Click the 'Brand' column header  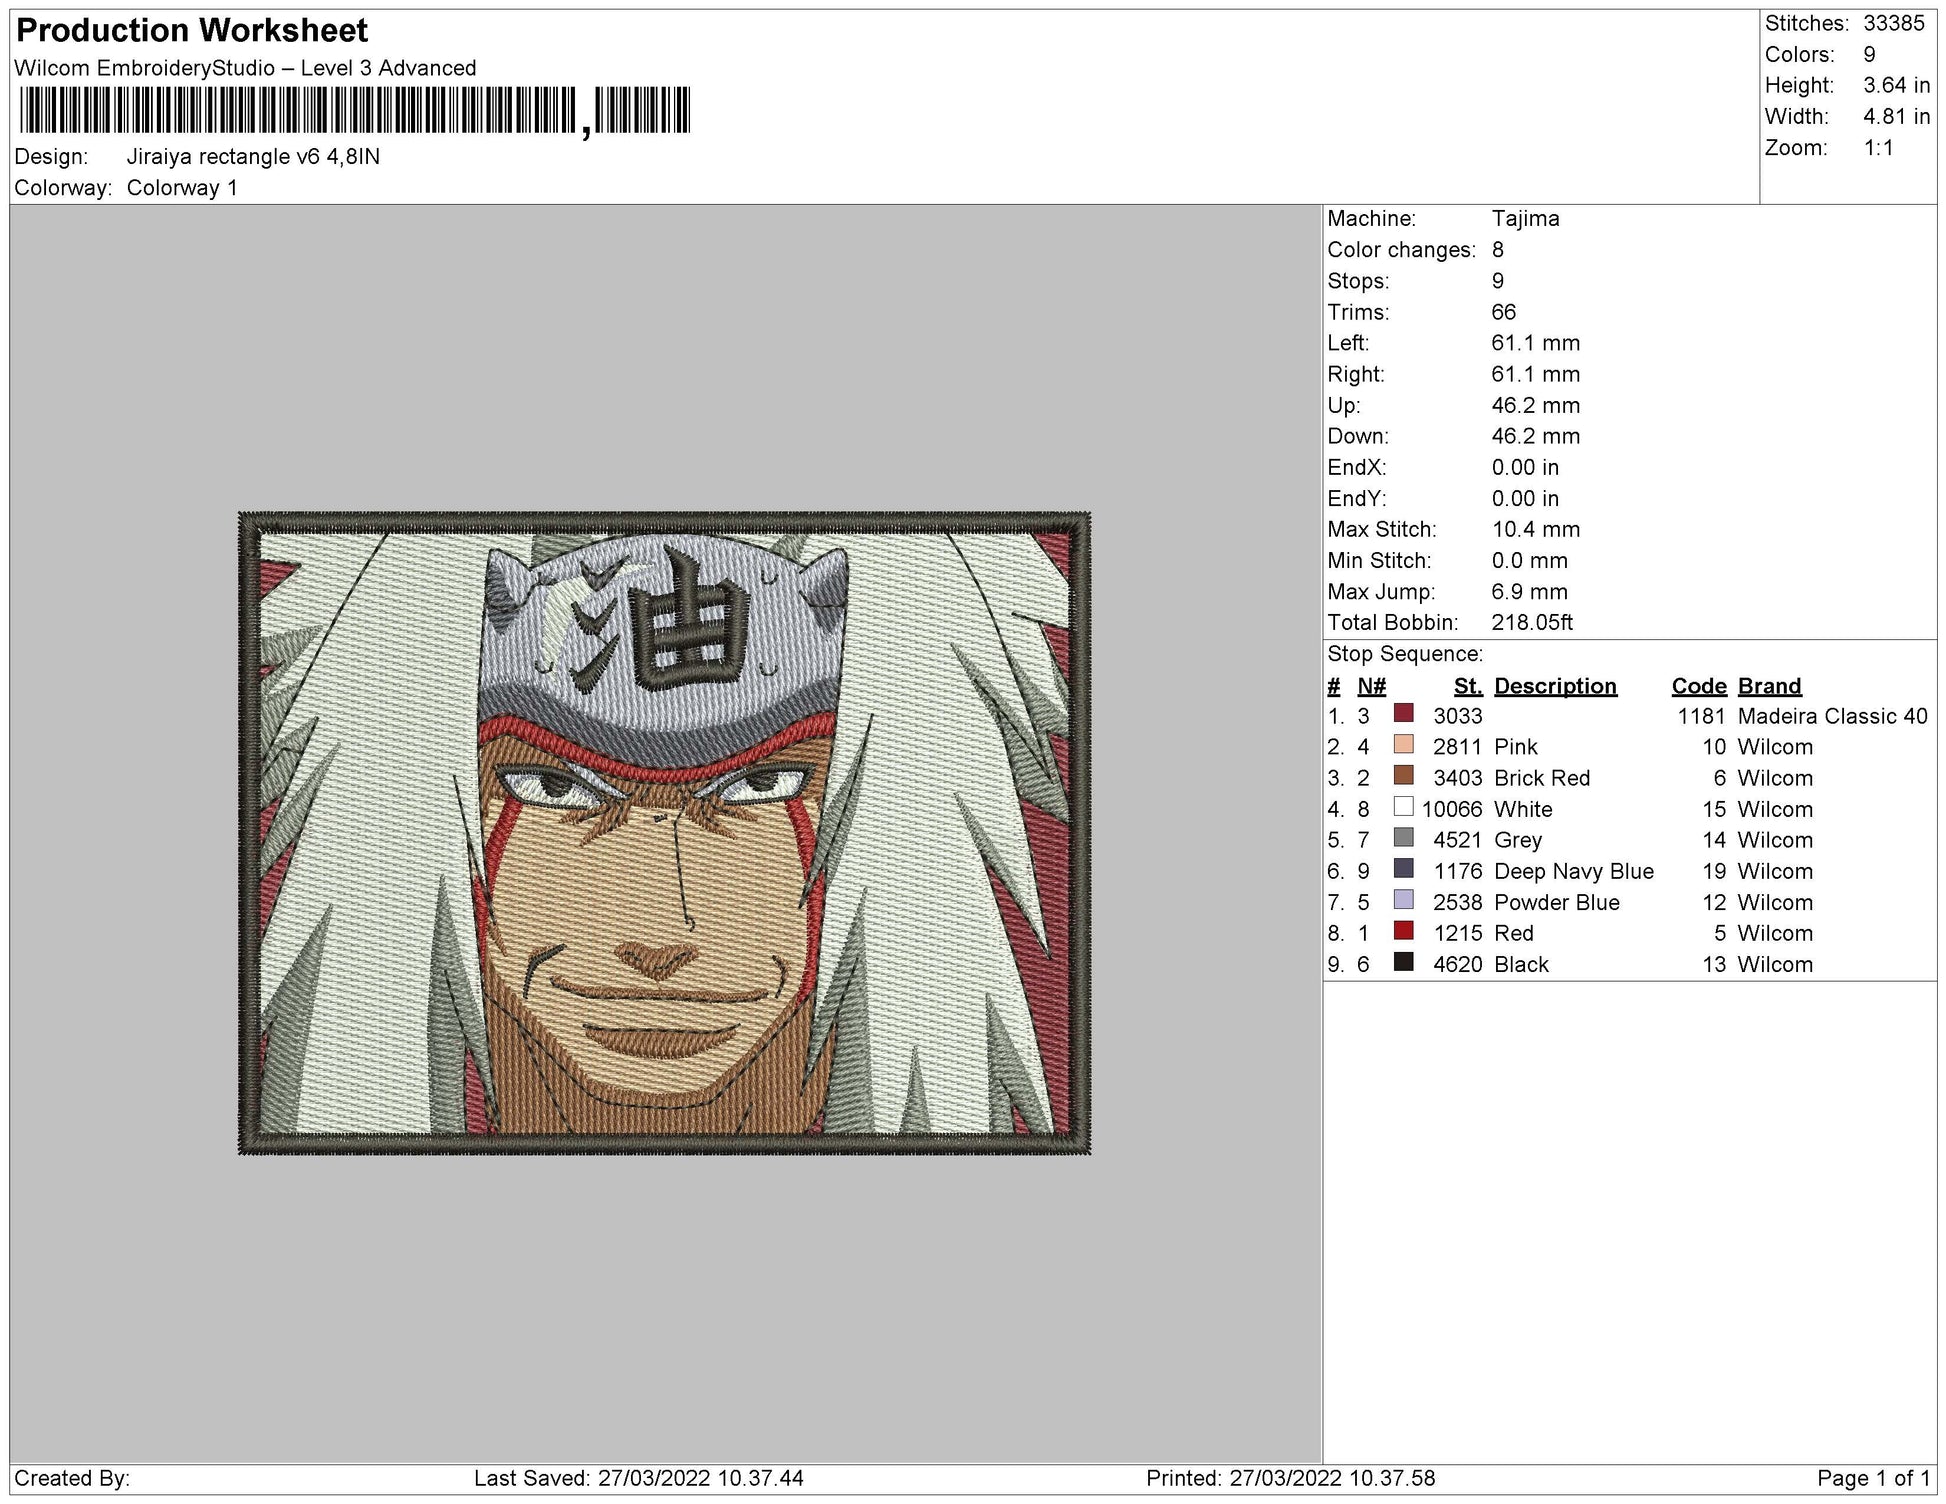pyautogui.click(x=1769, y=686)
